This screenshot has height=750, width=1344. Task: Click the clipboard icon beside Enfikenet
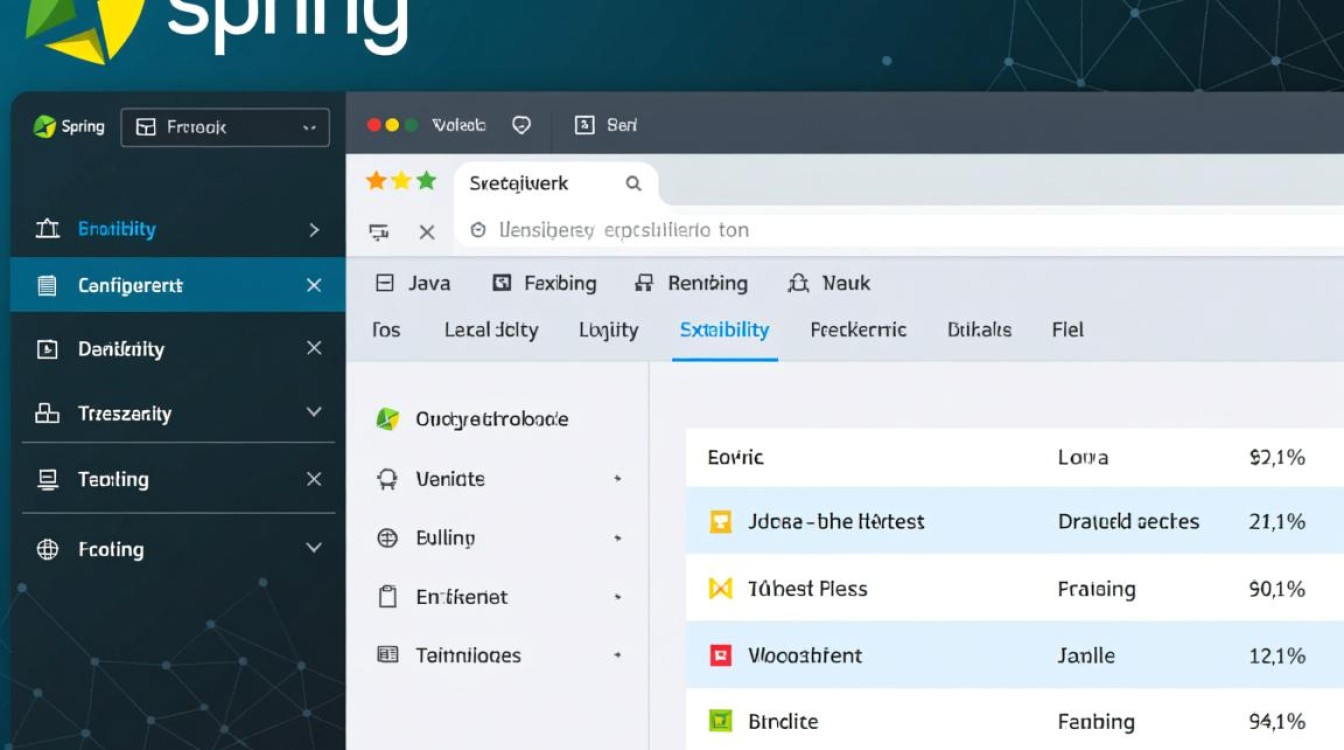388,597
